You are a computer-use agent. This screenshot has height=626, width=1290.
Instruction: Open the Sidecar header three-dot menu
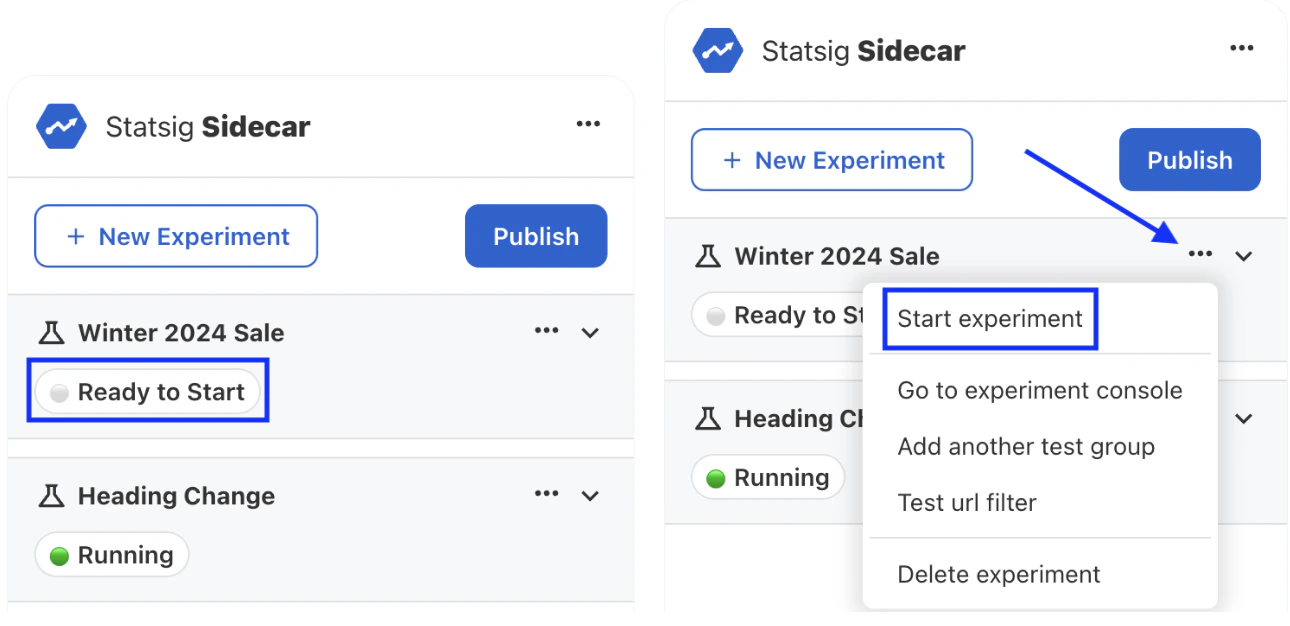588,123
